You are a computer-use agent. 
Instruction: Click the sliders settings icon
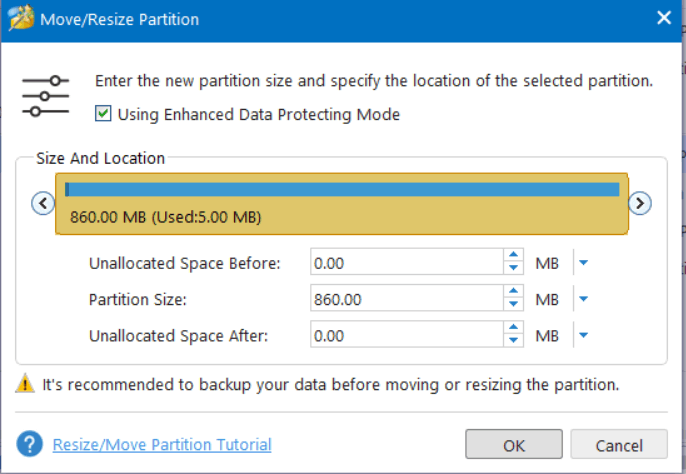click(46, 96)
